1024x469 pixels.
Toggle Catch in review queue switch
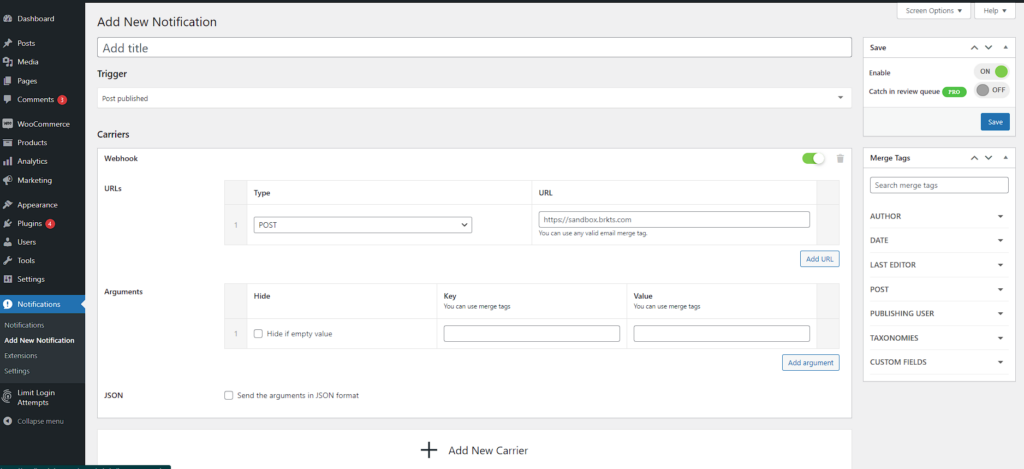pos(992,90)
